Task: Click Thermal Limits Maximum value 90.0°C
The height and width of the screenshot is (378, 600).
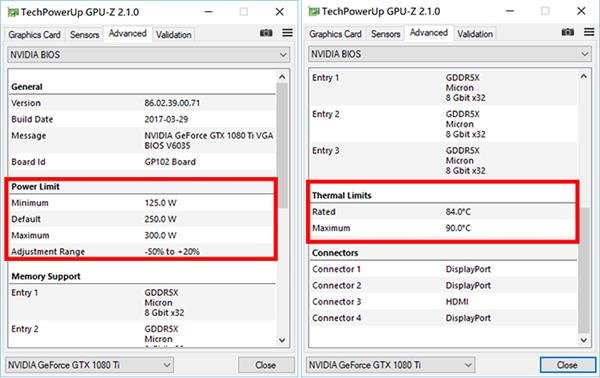Action: 458,228
